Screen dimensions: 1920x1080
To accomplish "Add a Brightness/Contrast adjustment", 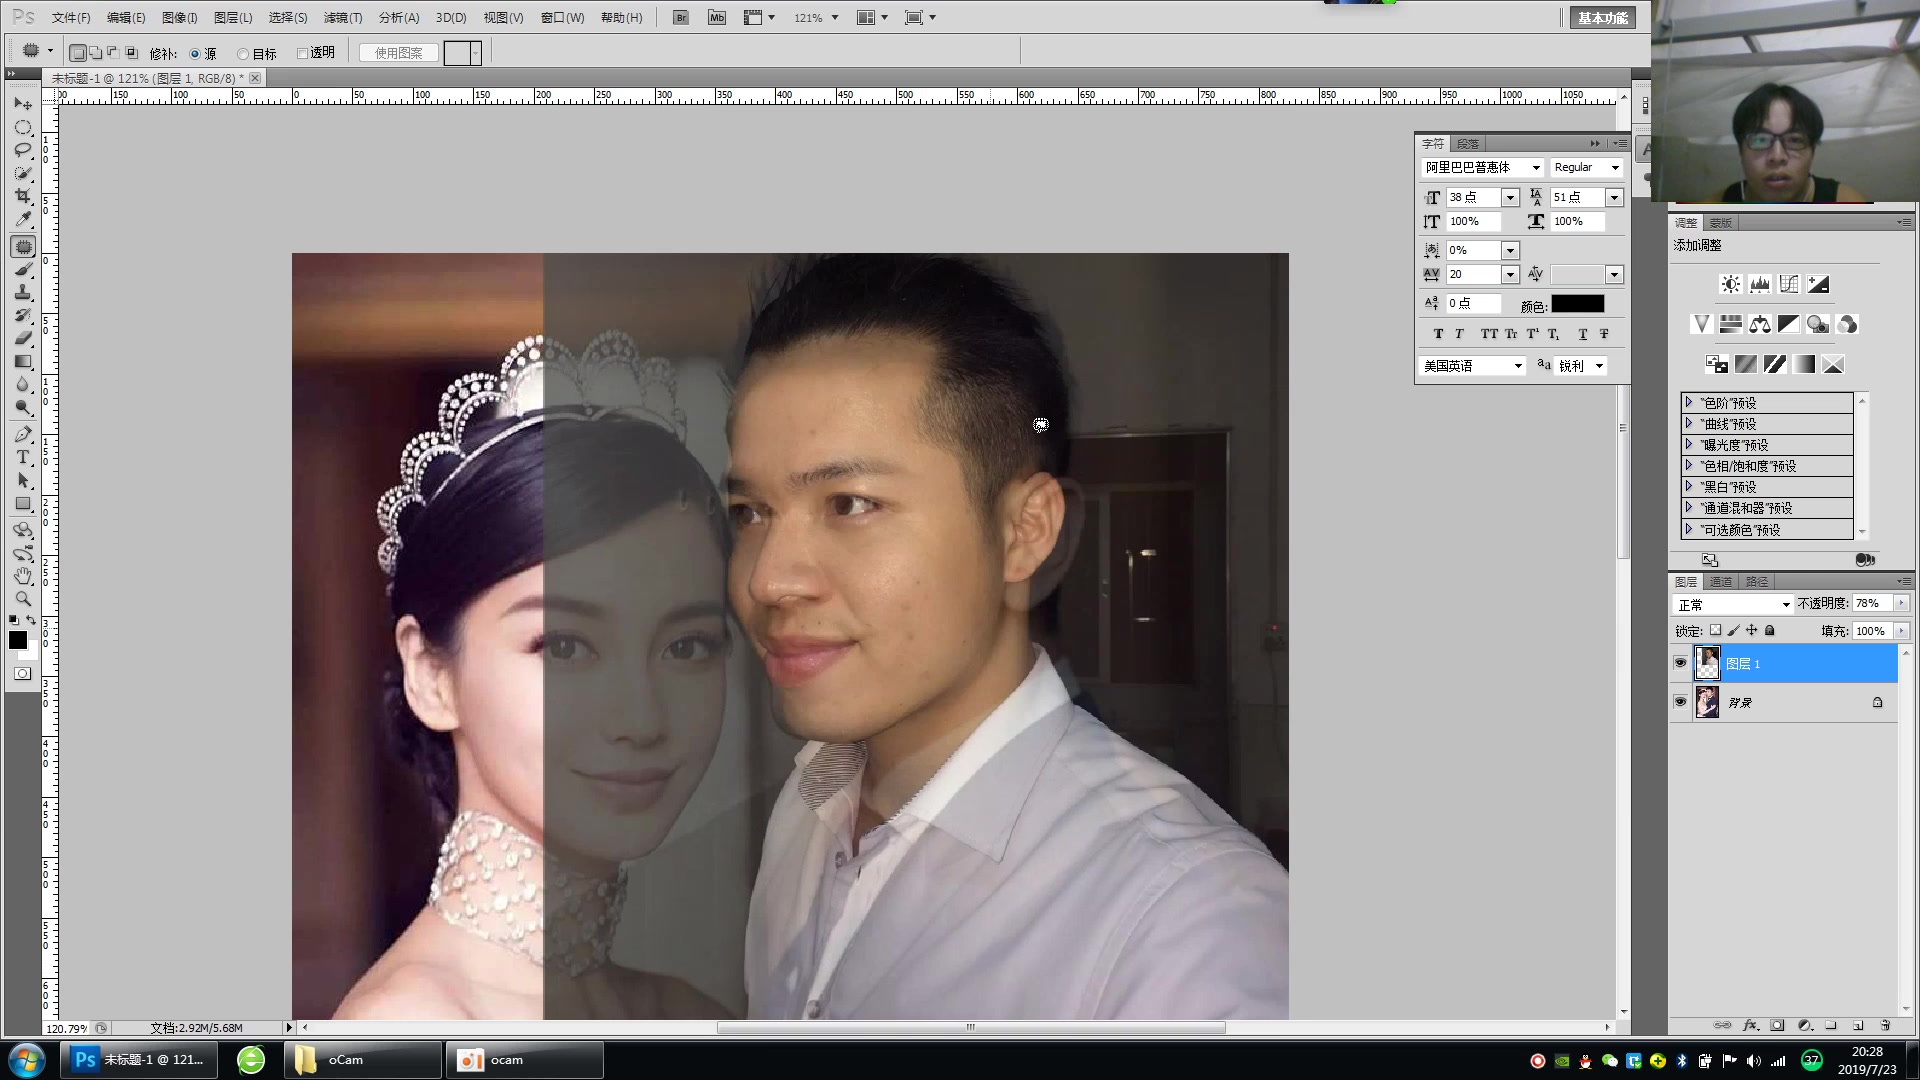I will click(x=1730, y=285).
